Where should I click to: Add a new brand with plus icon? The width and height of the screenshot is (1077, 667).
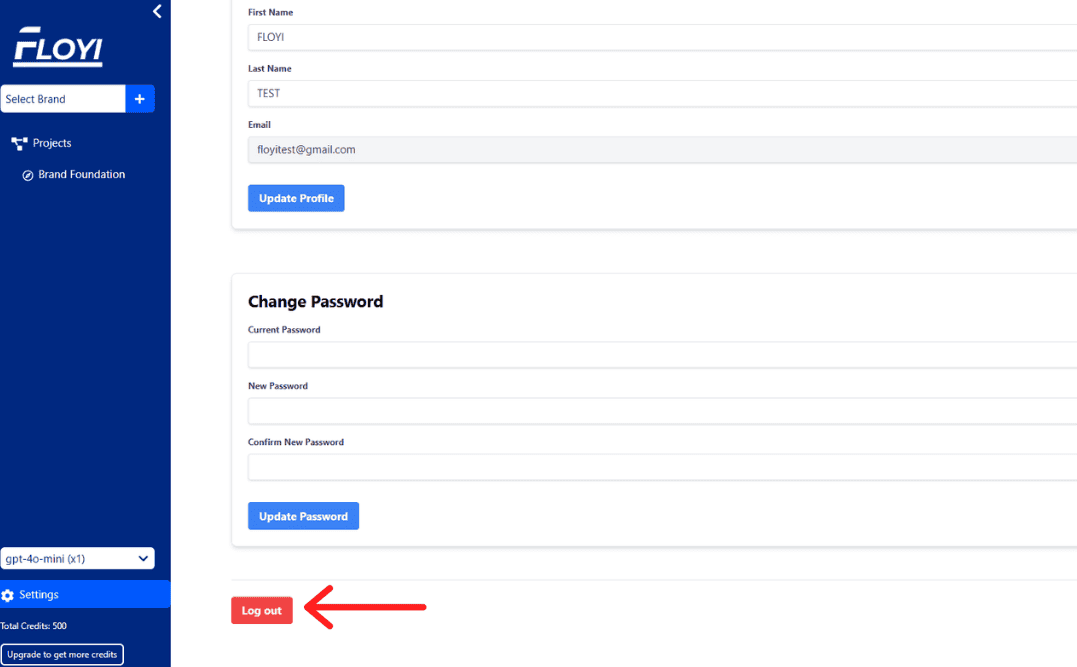tap(140, 99)
